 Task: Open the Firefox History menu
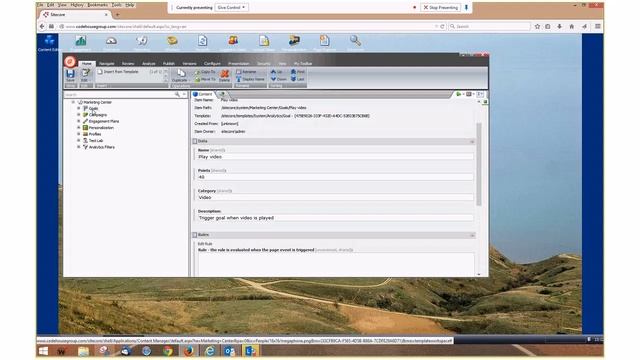pyautogui.click(x=77, y=5)
